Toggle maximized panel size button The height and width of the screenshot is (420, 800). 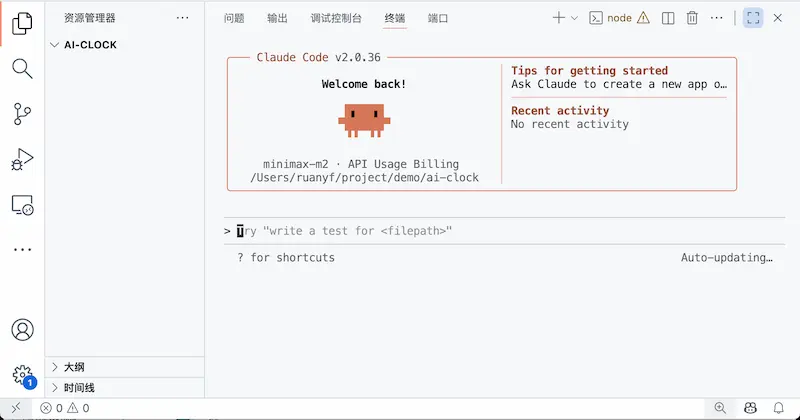[752, 18]
